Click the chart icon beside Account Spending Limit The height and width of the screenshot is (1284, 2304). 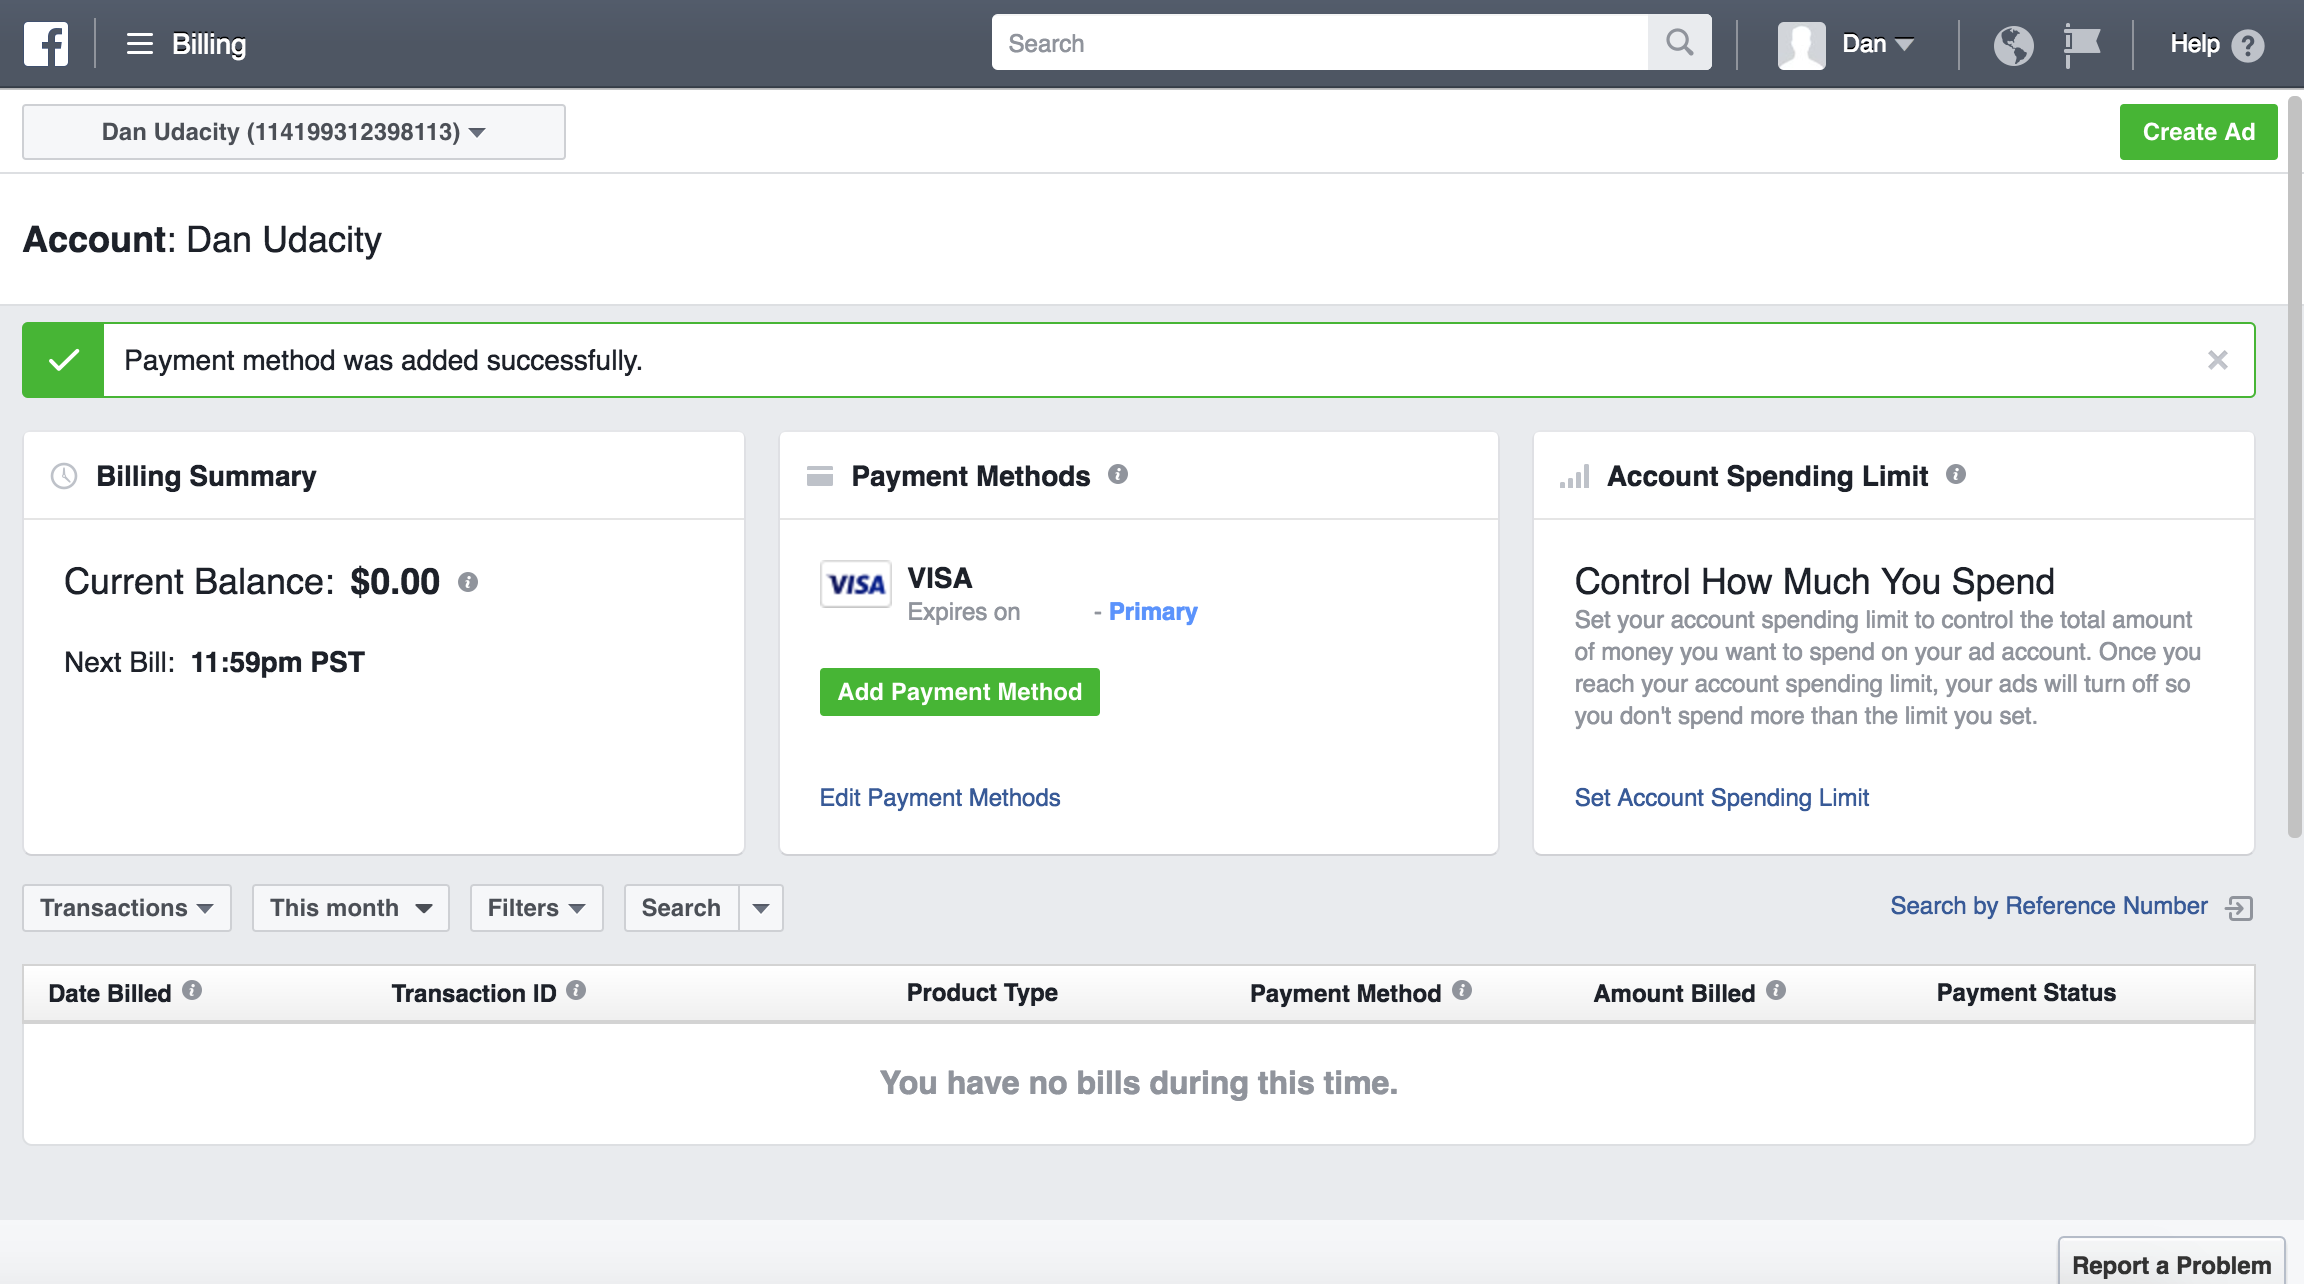click(x=1574, y=476)
